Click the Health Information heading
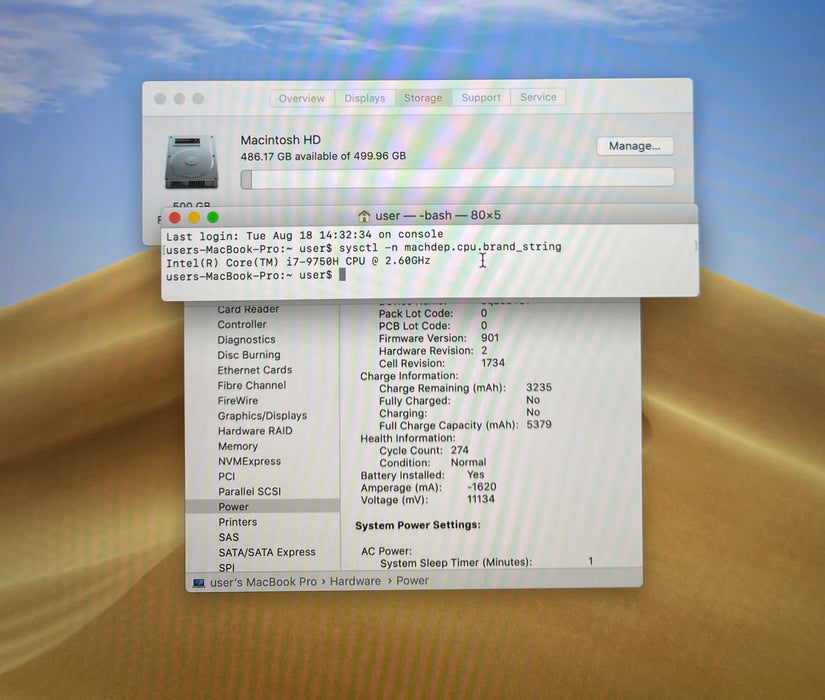Screen dimensions: 825x700 (407, 438)
